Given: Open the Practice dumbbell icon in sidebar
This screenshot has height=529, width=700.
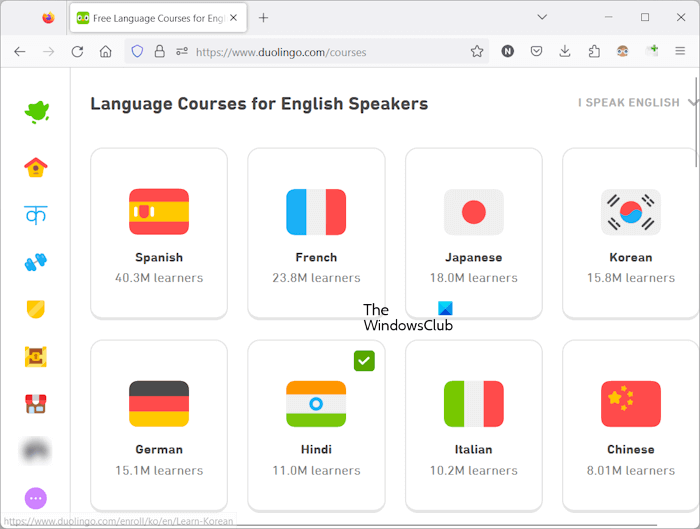Looking at the screenshot, I should point(36,262).
